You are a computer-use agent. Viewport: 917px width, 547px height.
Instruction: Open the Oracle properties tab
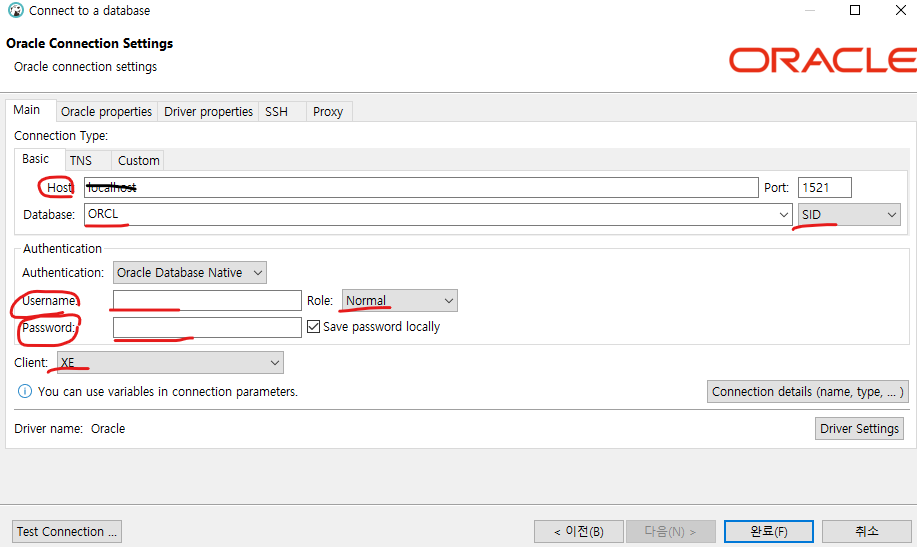click(106, 112)
